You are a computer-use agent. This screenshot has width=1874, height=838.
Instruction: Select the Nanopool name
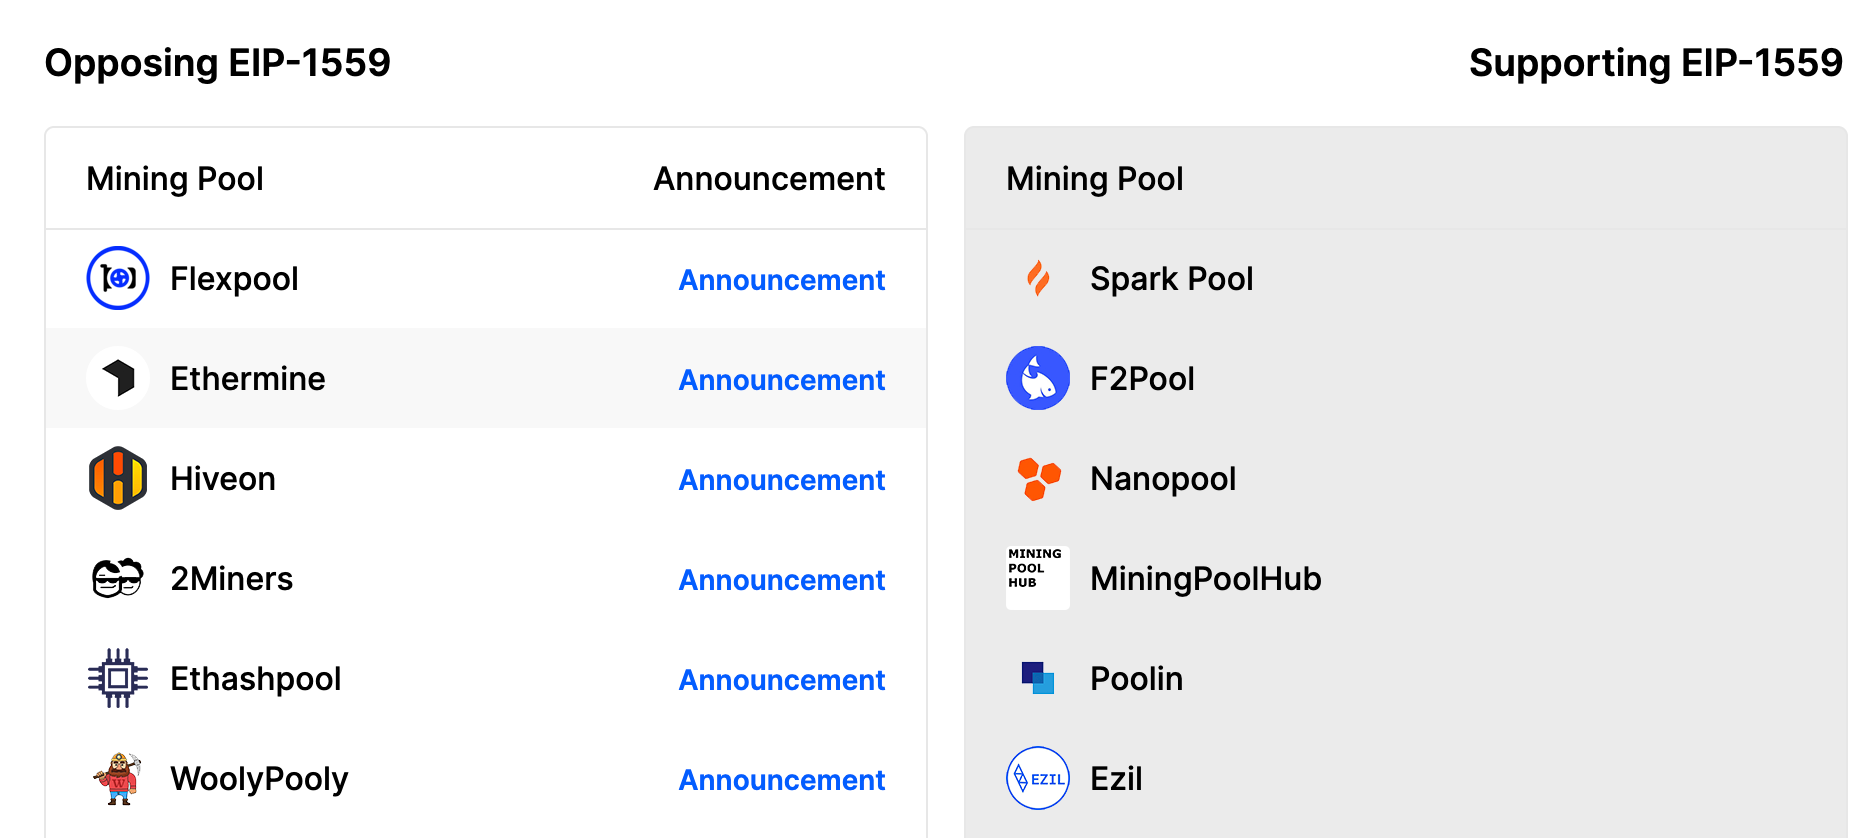tap(1163, 479)
